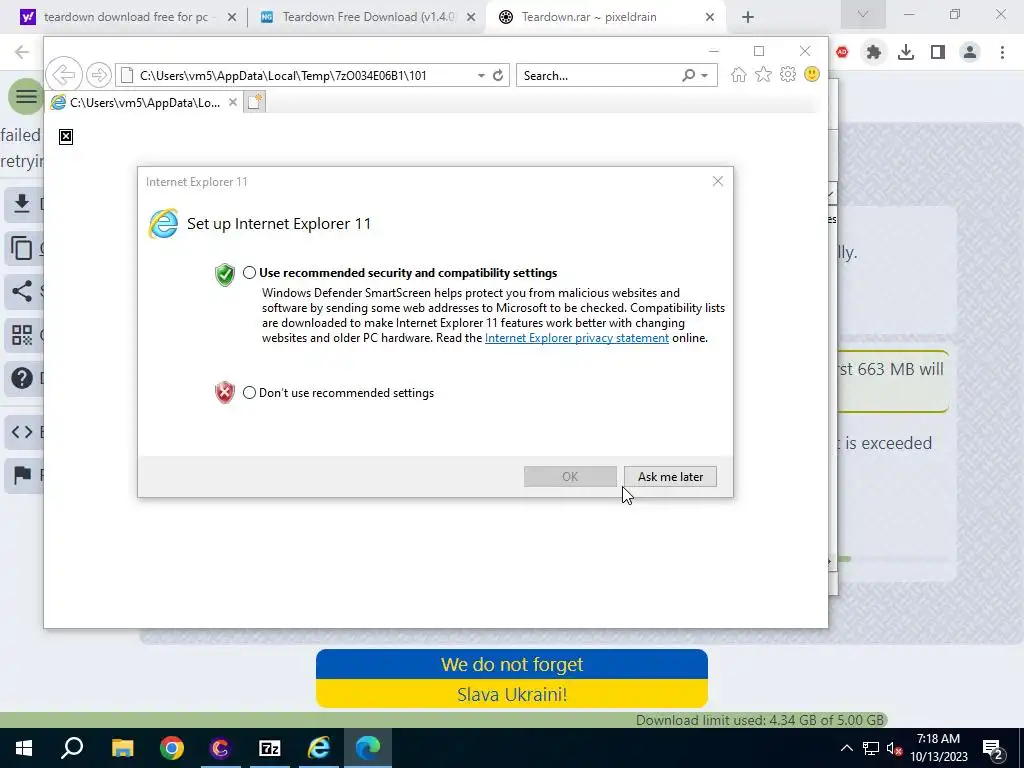Image resolution: width=1024 pixels, height=768 pixels.
Task: Open Internet Explorer from the taskbar
Action: click(x=319, y=748)
